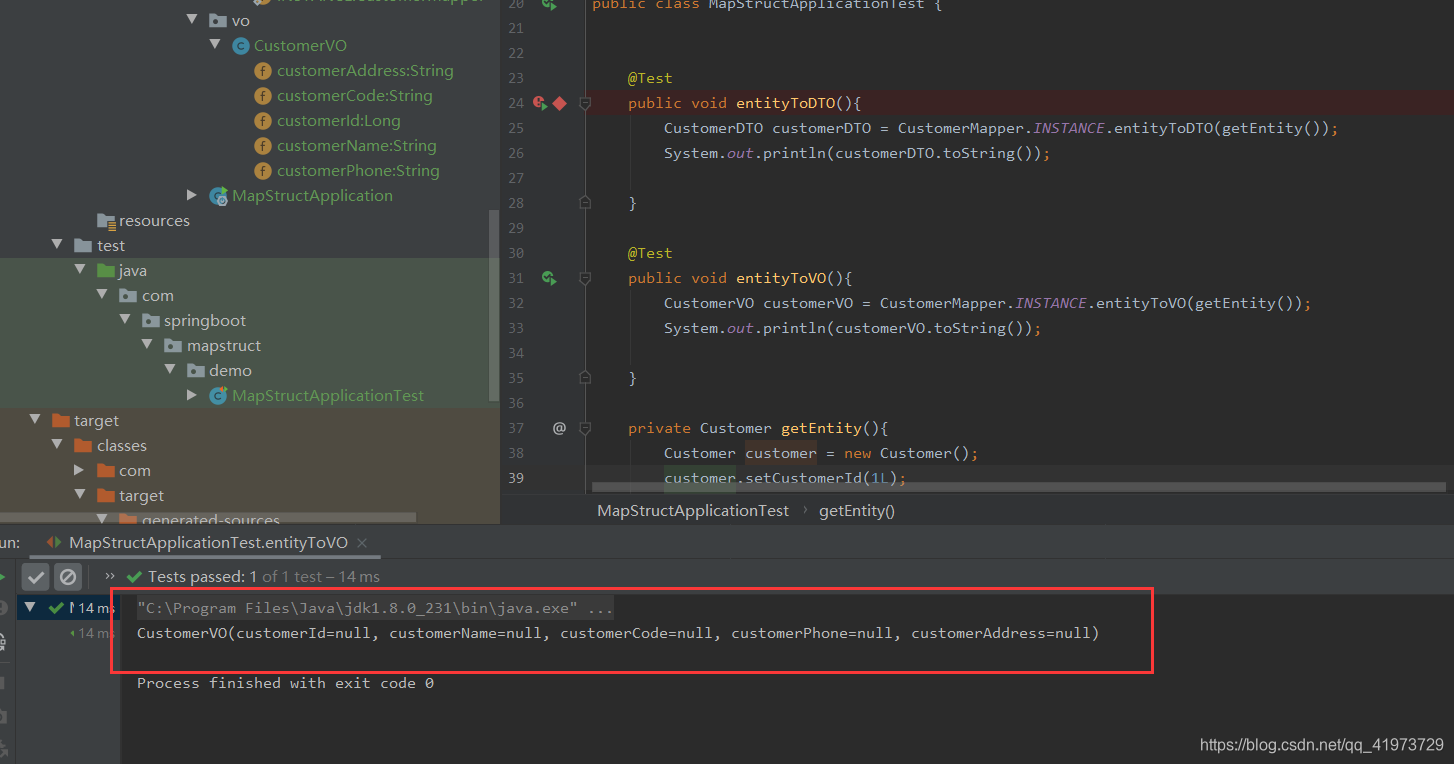Collapse the green java test folder
The image size is (1454, 764).
[x=80, y=270]
